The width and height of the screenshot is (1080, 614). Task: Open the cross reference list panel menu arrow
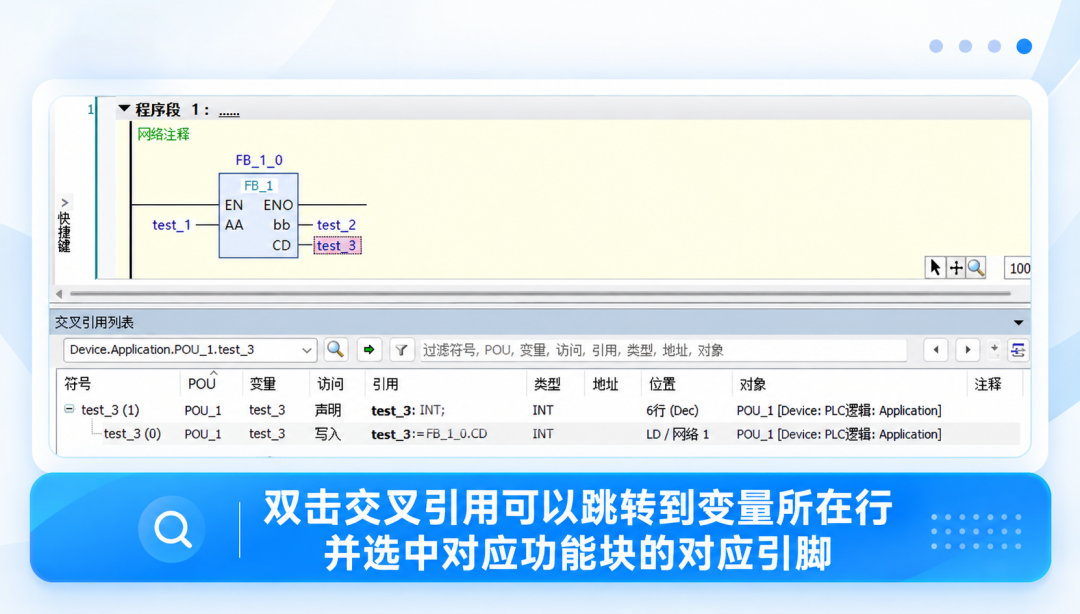tap(1018, 323)
